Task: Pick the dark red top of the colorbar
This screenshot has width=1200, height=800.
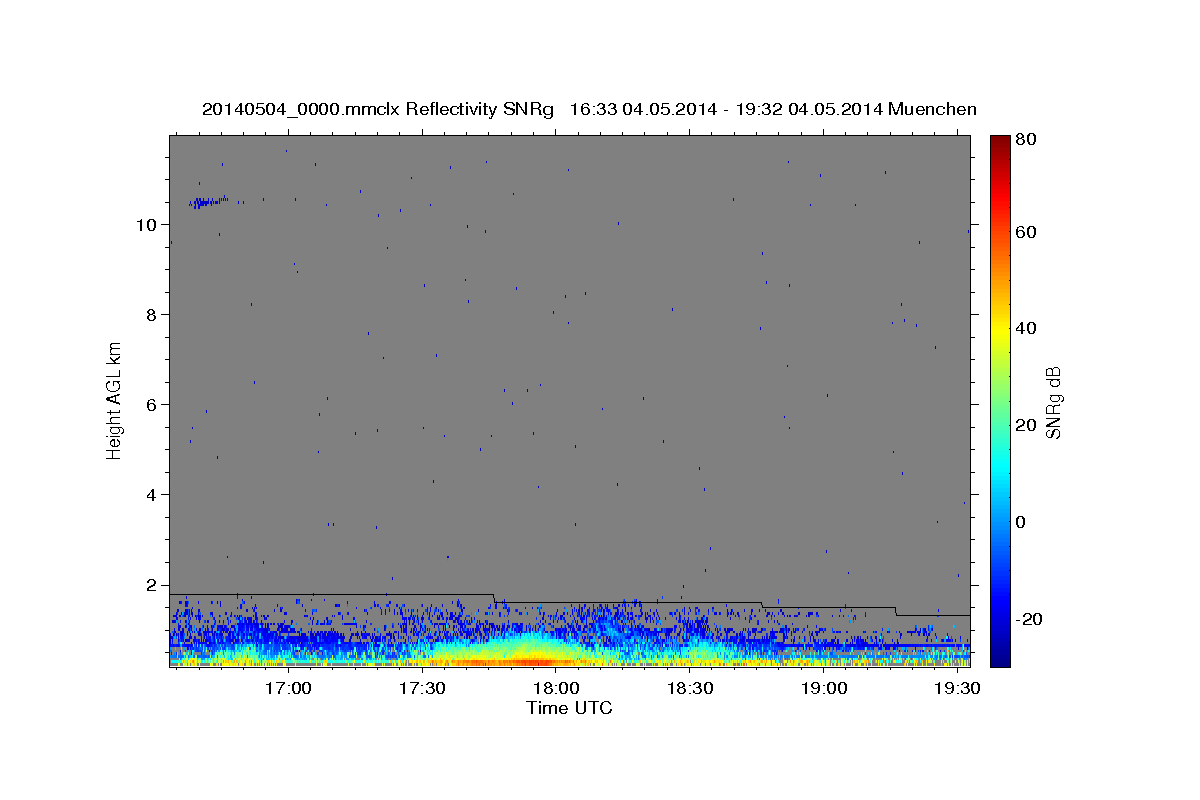Action: click(1000, 141)
